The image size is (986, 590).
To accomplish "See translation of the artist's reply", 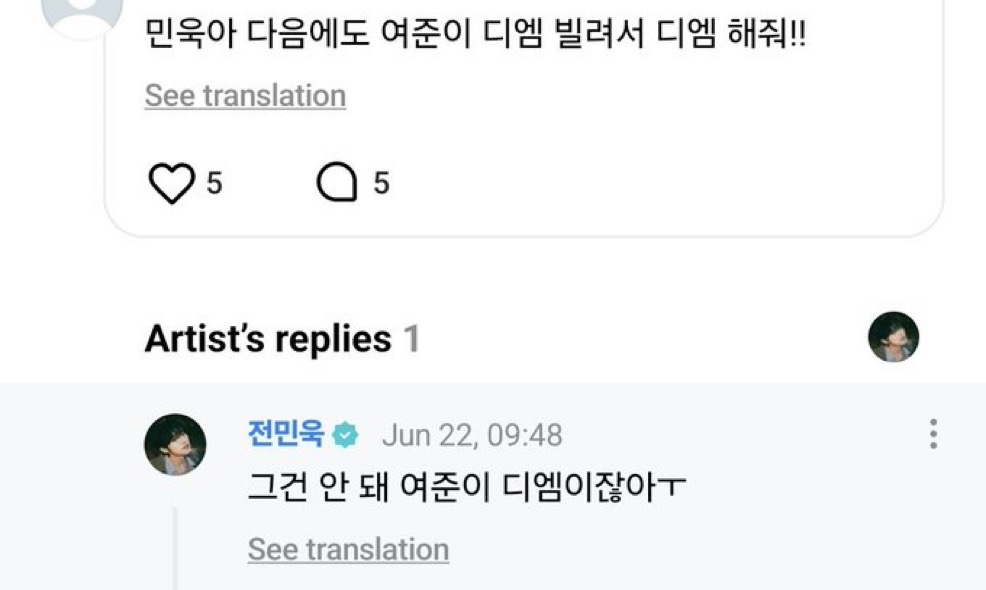I will click(x=348, y=549).
